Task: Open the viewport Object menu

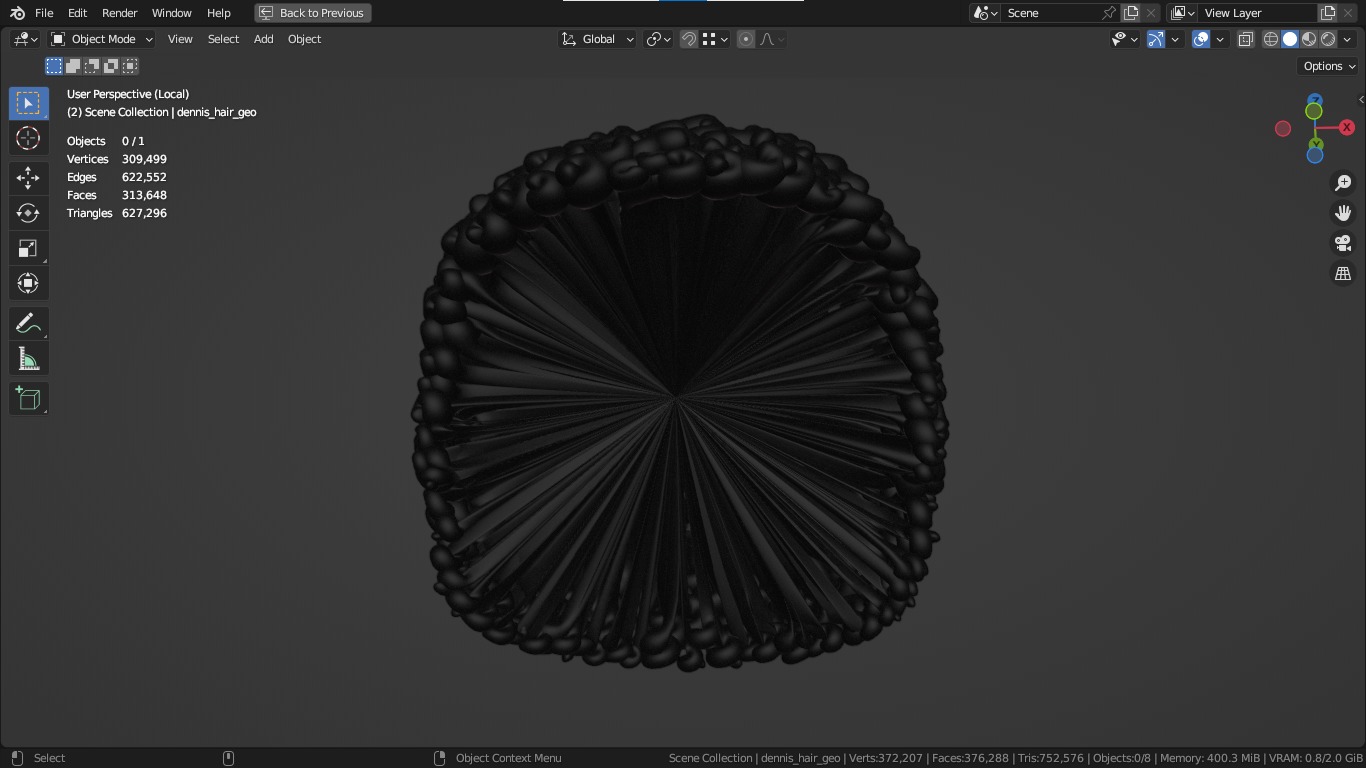Action: coord(304,39)
